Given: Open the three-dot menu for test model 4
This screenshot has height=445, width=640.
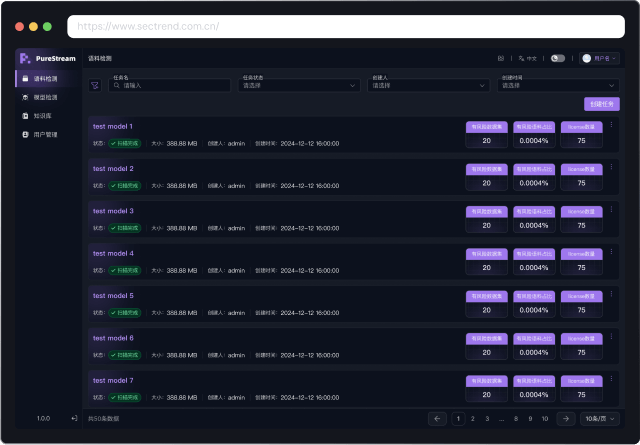Looking at the screenshot, I should (611, 252).
